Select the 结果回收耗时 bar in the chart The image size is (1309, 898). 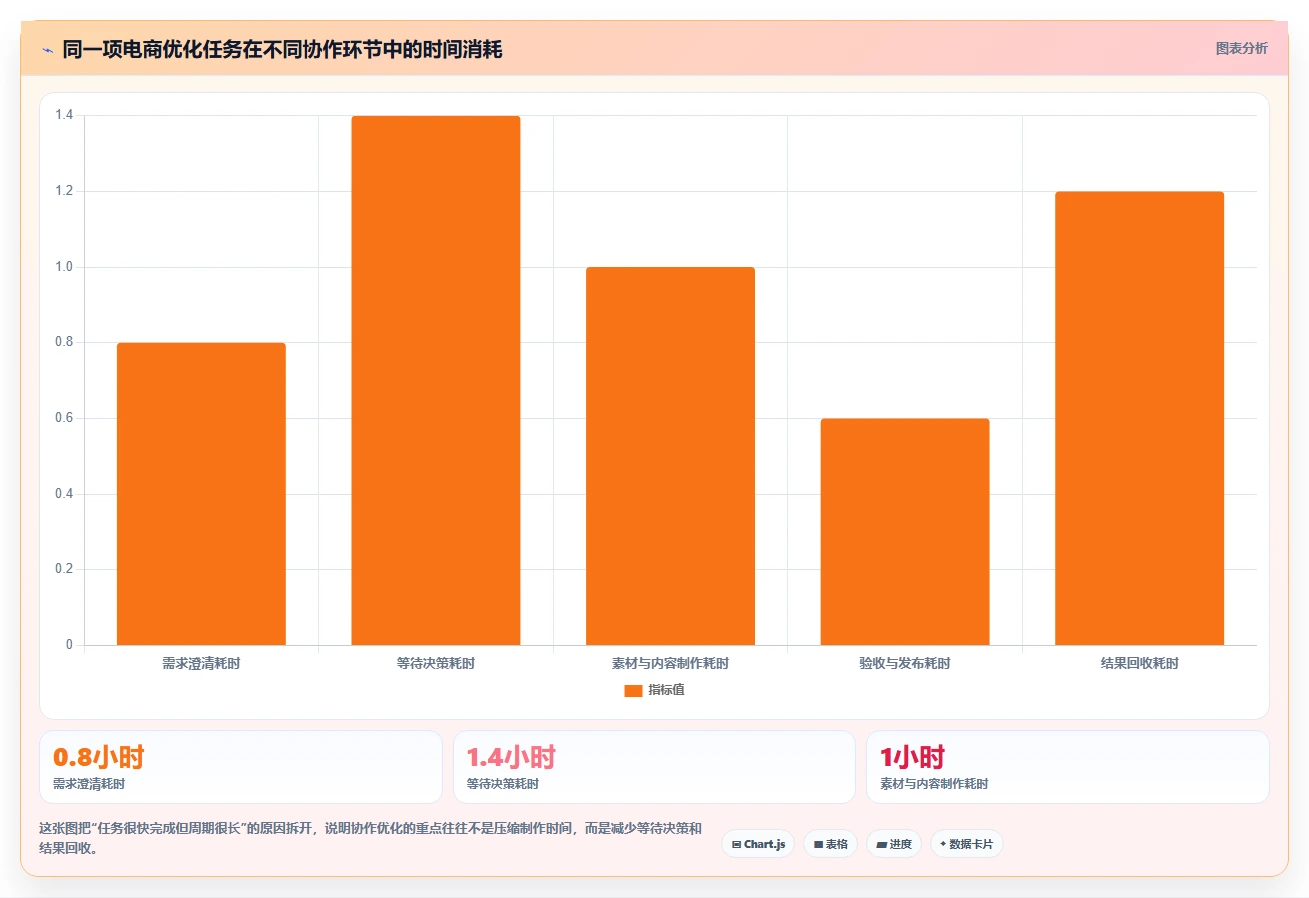[x=1139, y=418]
